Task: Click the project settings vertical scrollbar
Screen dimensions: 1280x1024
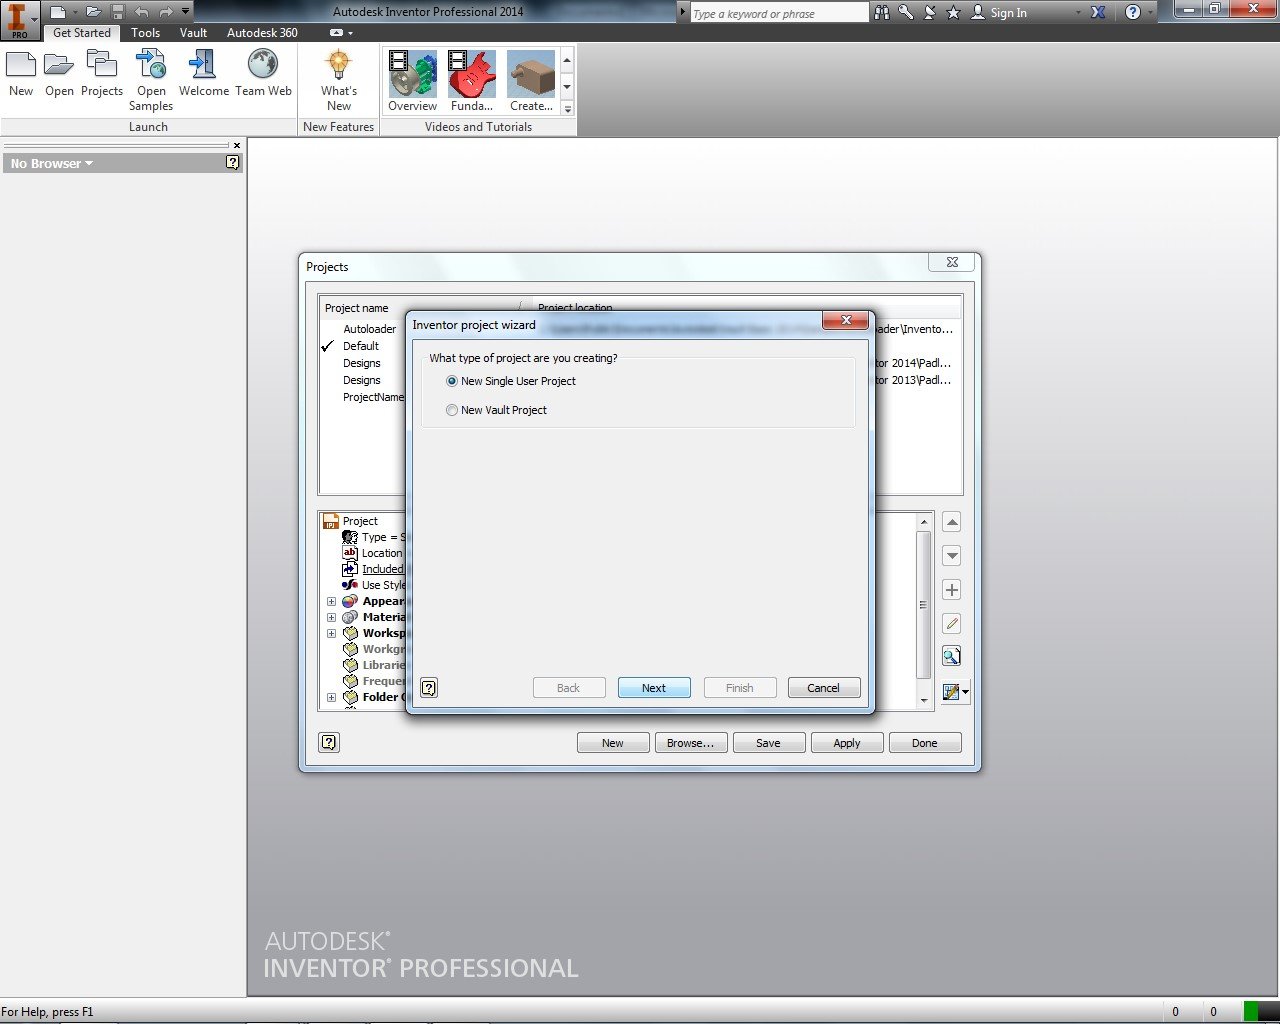Action: pos(924,606)
